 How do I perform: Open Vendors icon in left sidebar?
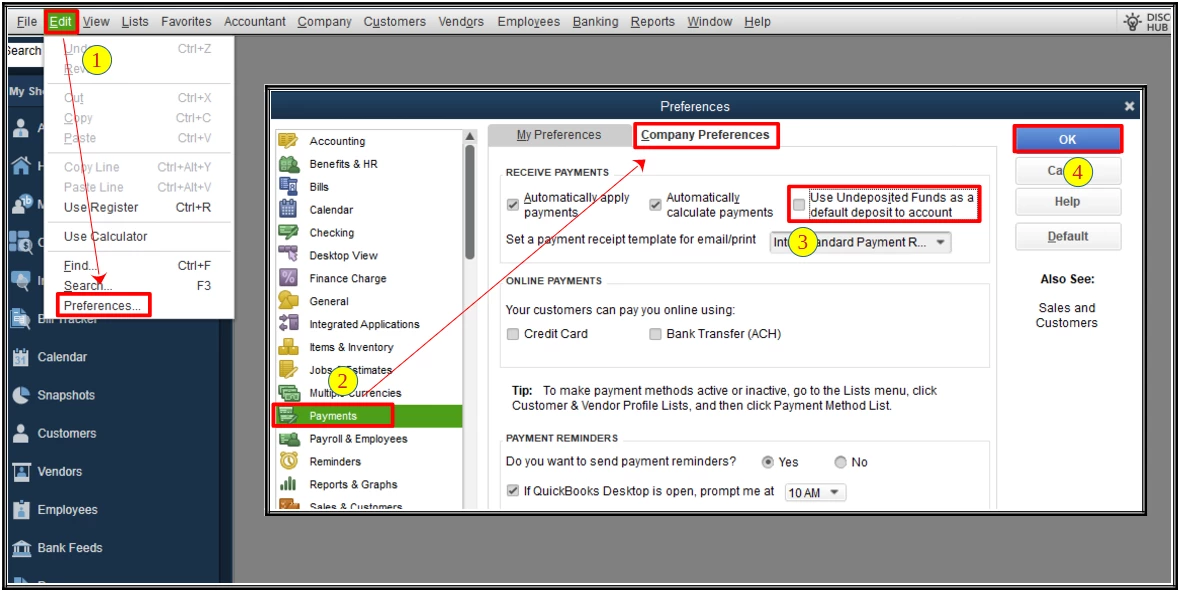pos(22,471)
